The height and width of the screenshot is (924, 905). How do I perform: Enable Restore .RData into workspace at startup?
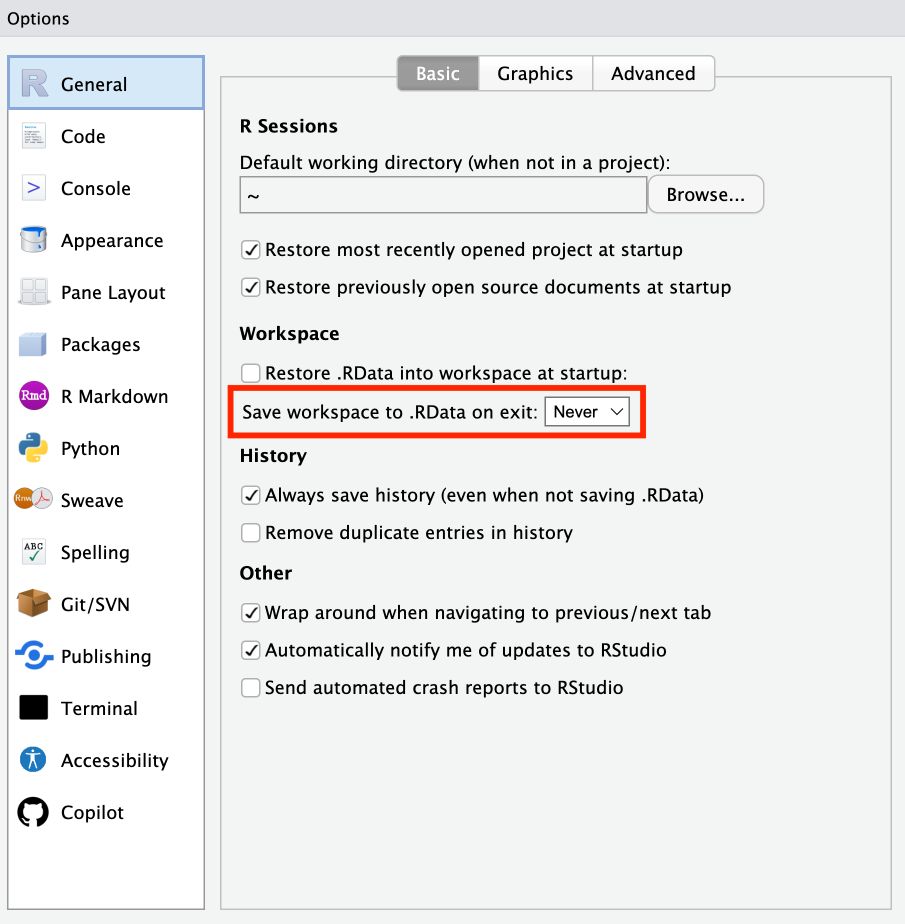coord(251,373)
